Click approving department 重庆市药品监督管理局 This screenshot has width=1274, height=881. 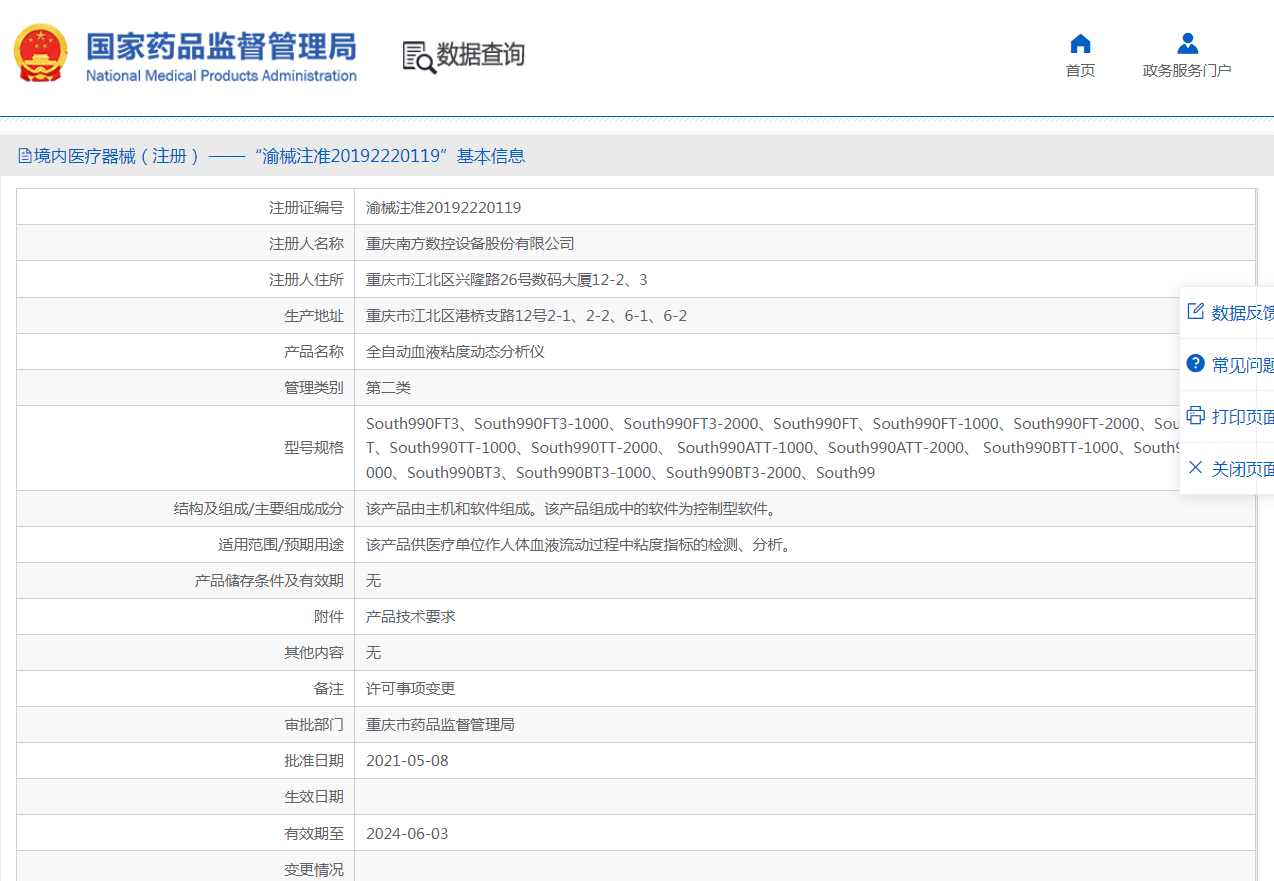[440, 725]
